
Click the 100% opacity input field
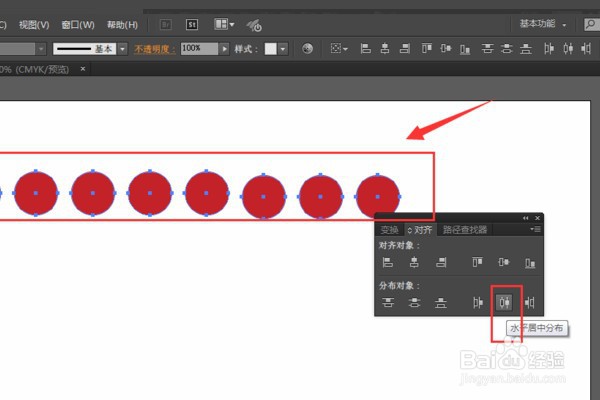click(199, 49)
